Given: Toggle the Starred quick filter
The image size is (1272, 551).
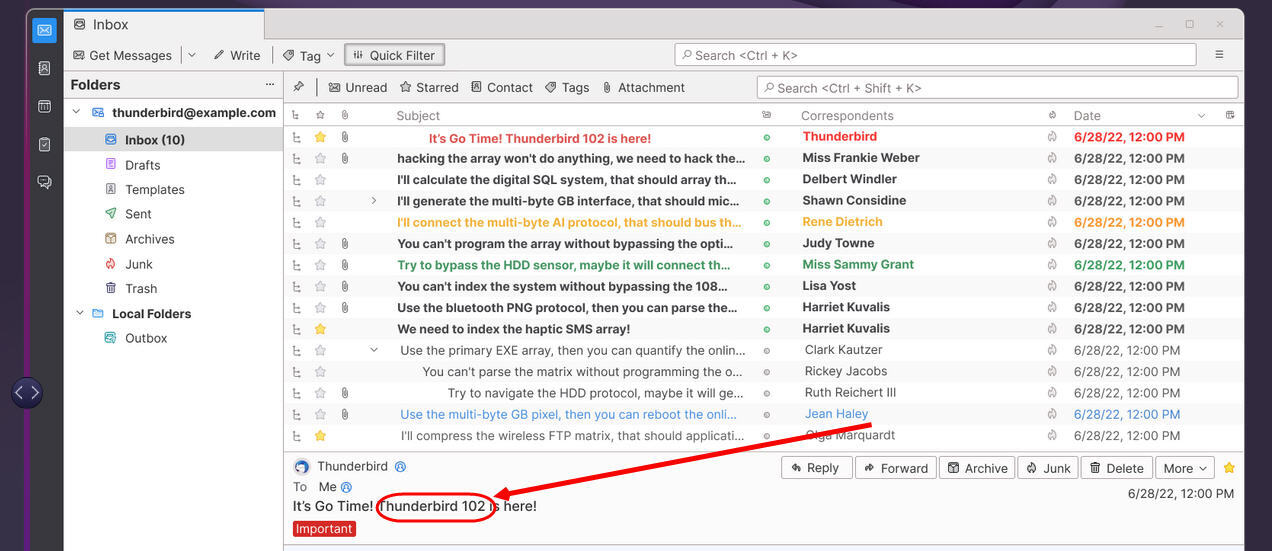Looking at the screenshot, I should 429,87.
